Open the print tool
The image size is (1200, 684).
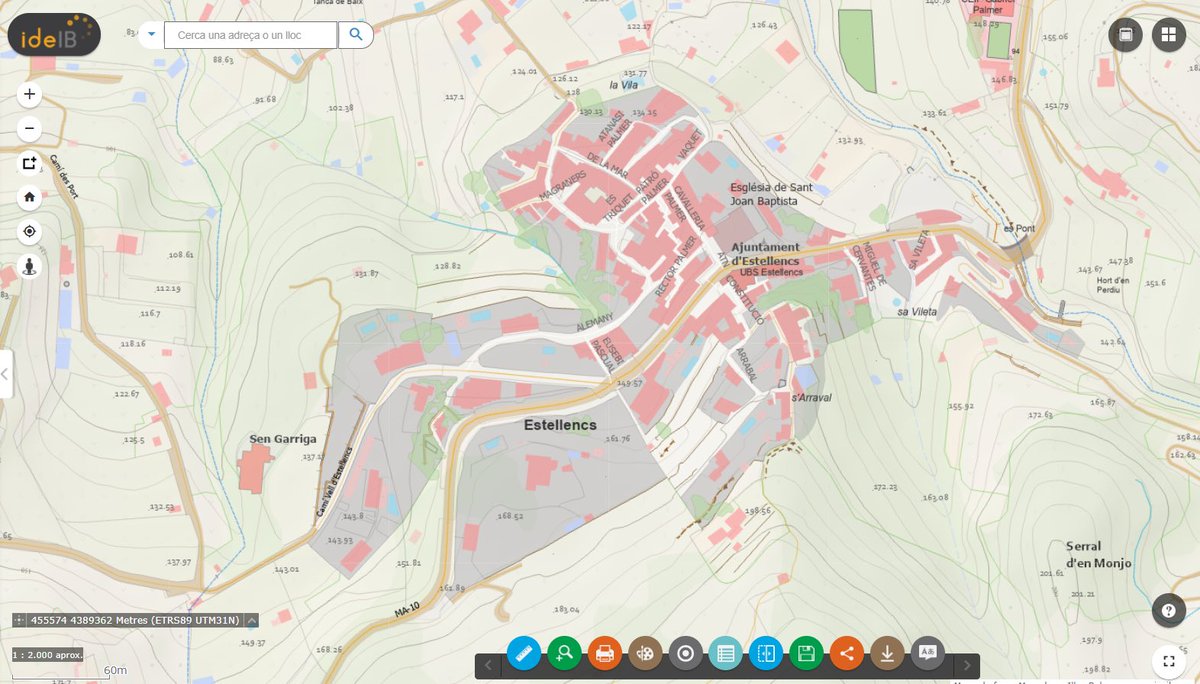click(605, 653)
